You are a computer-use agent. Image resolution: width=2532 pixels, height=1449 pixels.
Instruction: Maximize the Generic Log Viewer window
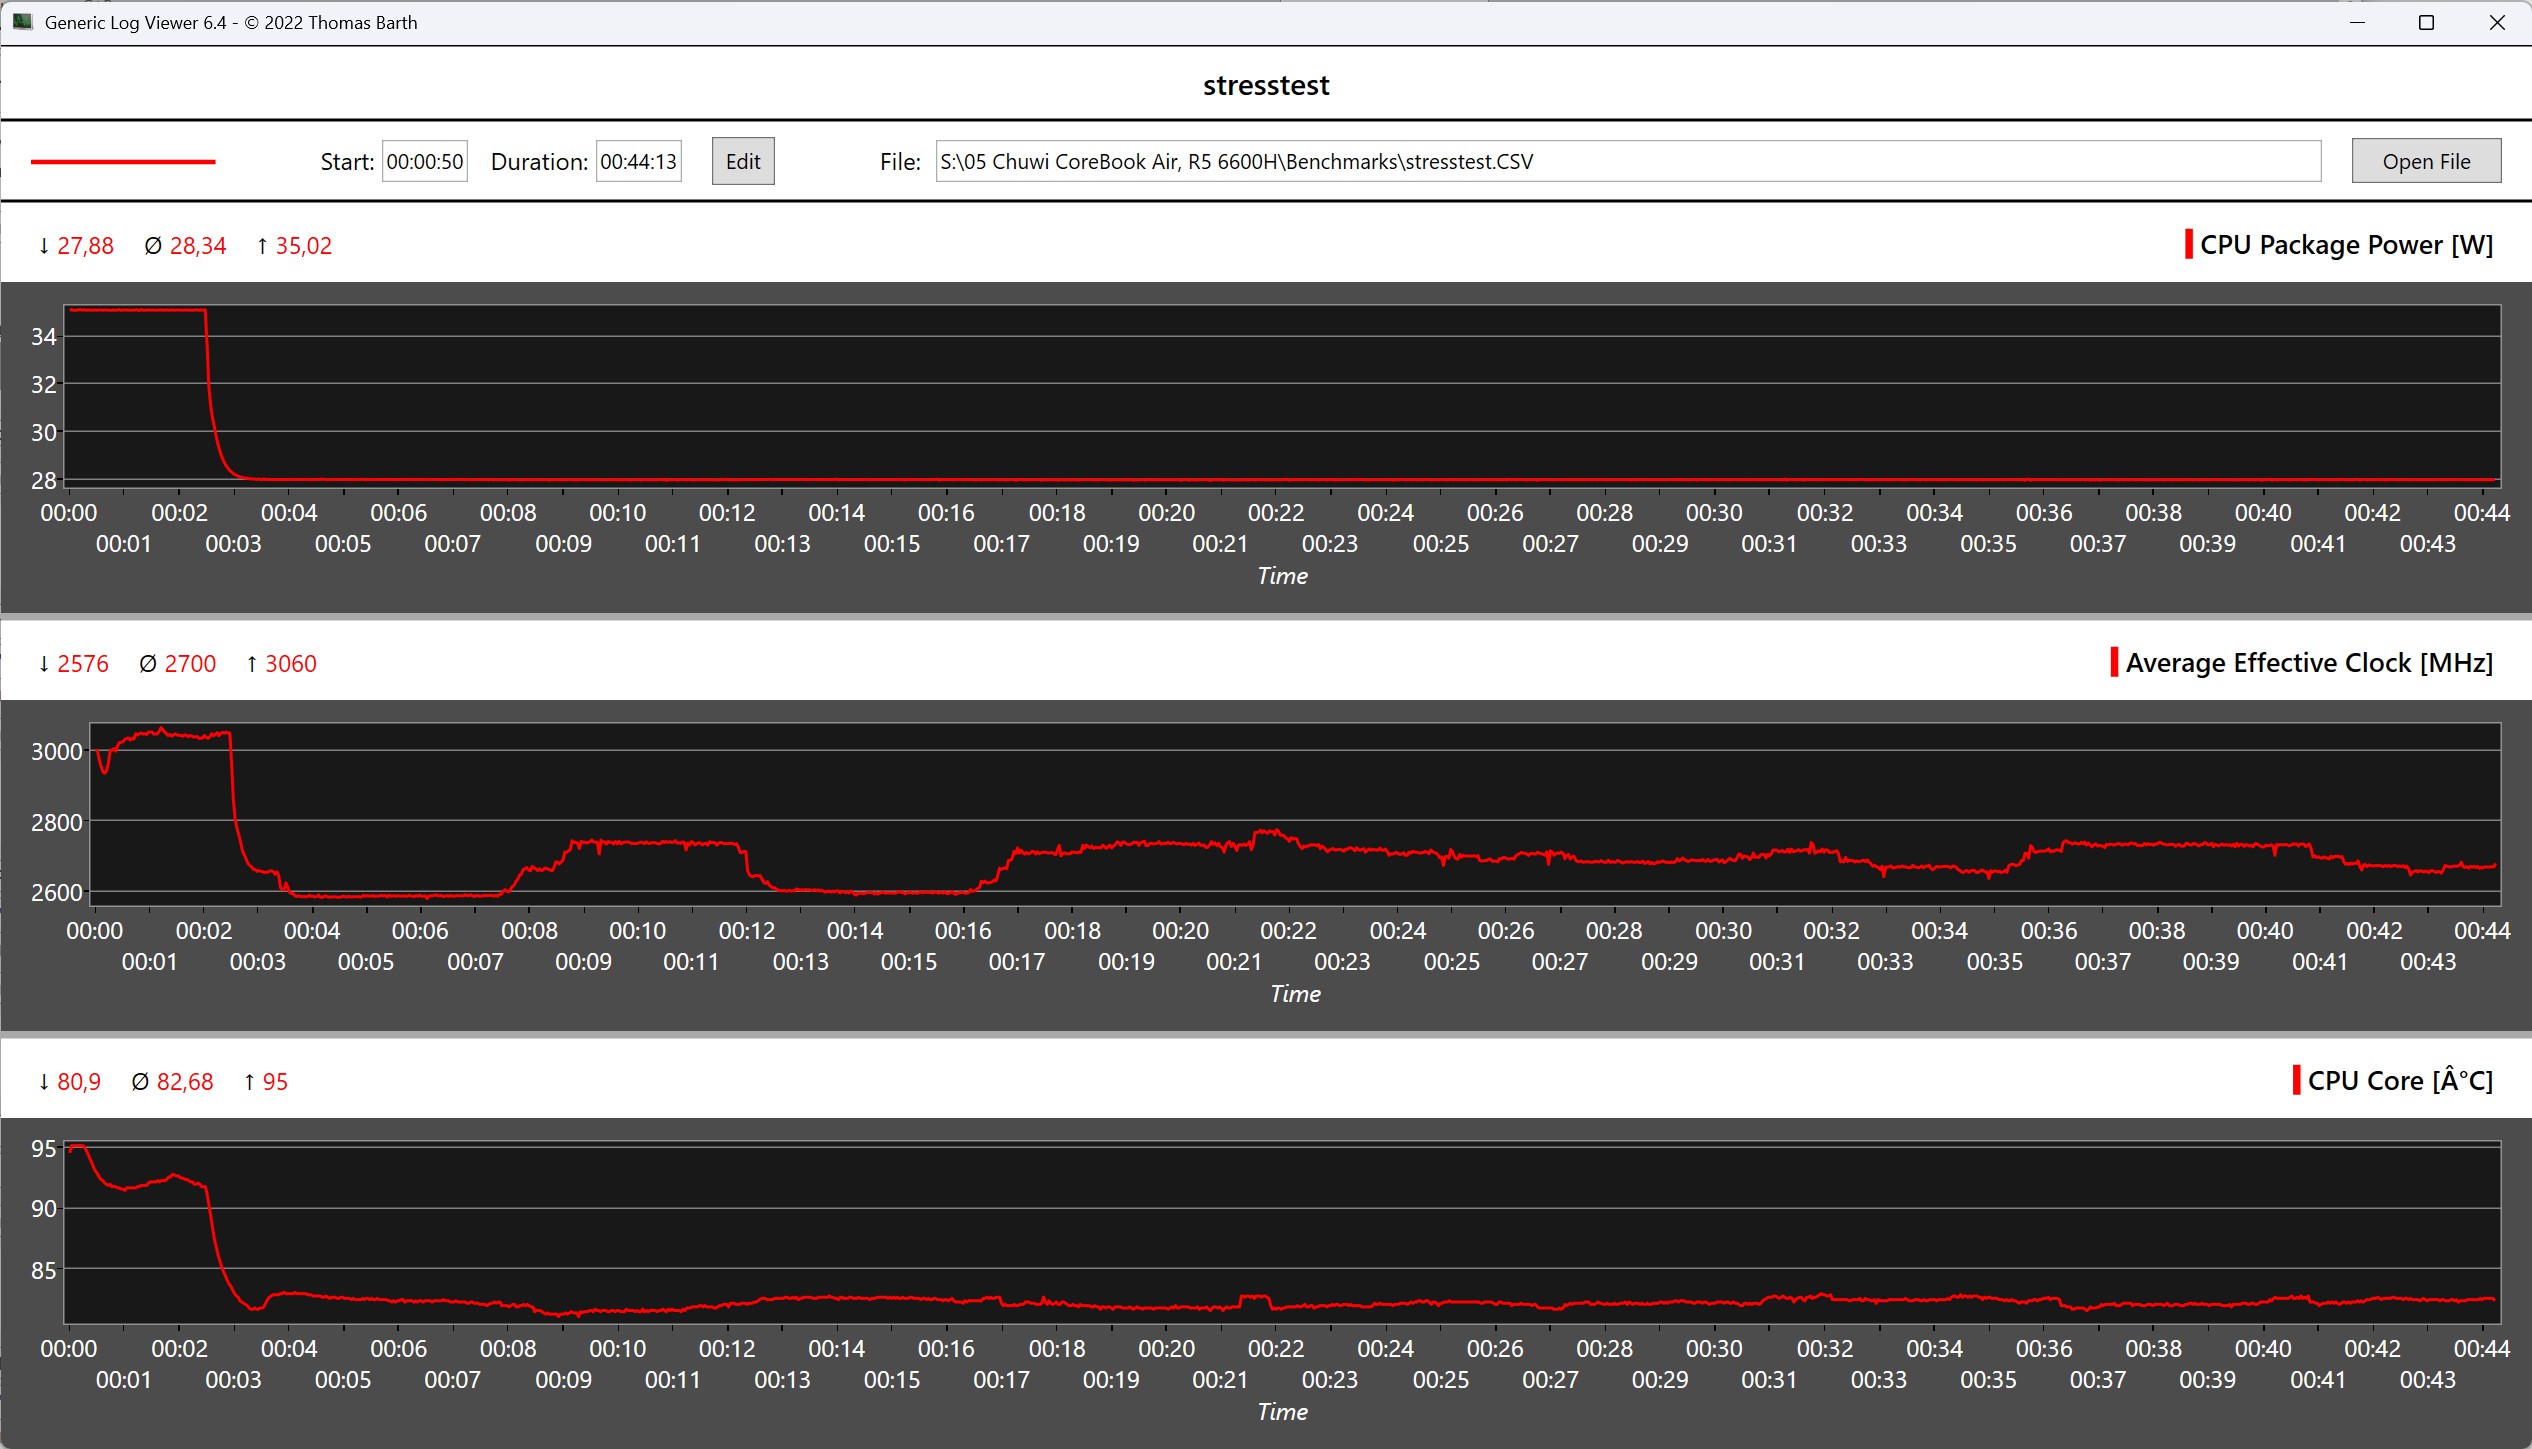pyautogui.click(x=2425, y=22)
